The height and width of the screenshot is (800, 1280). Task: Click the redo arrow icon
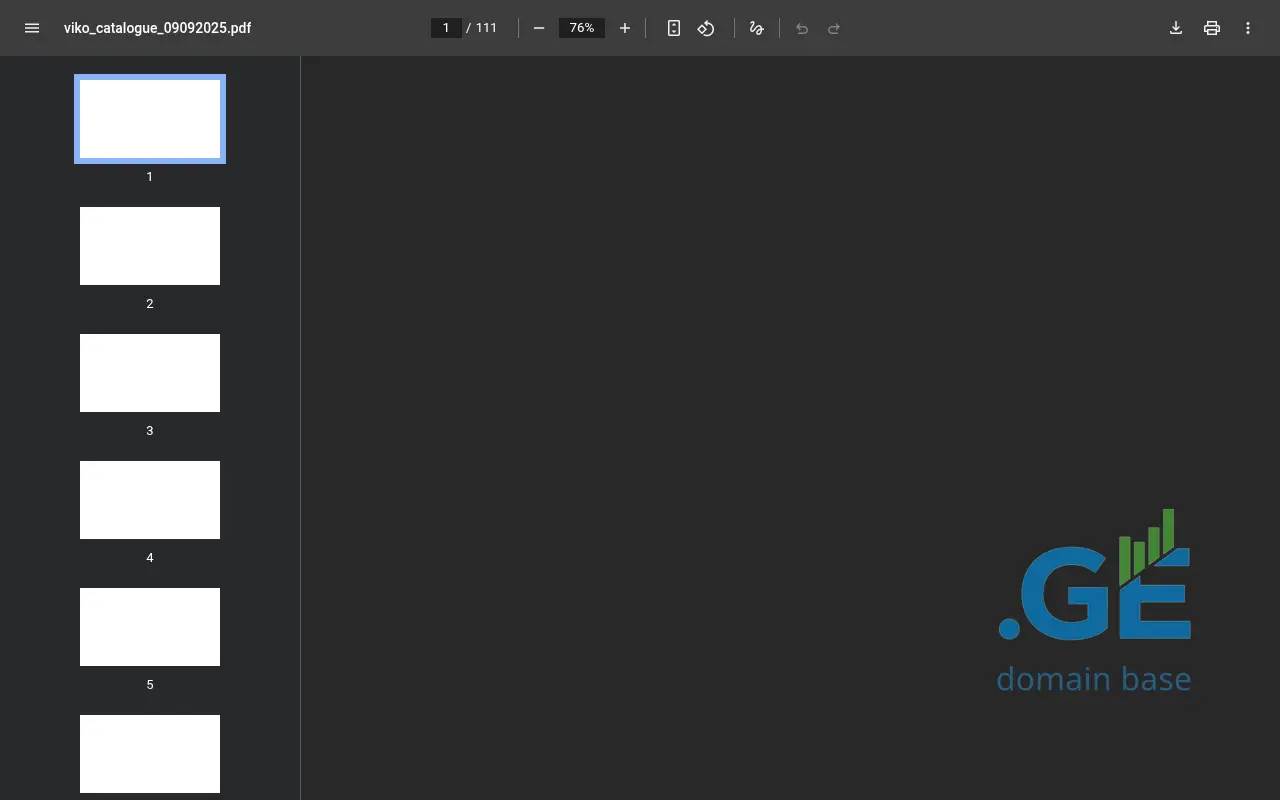(x=834, y=28)
